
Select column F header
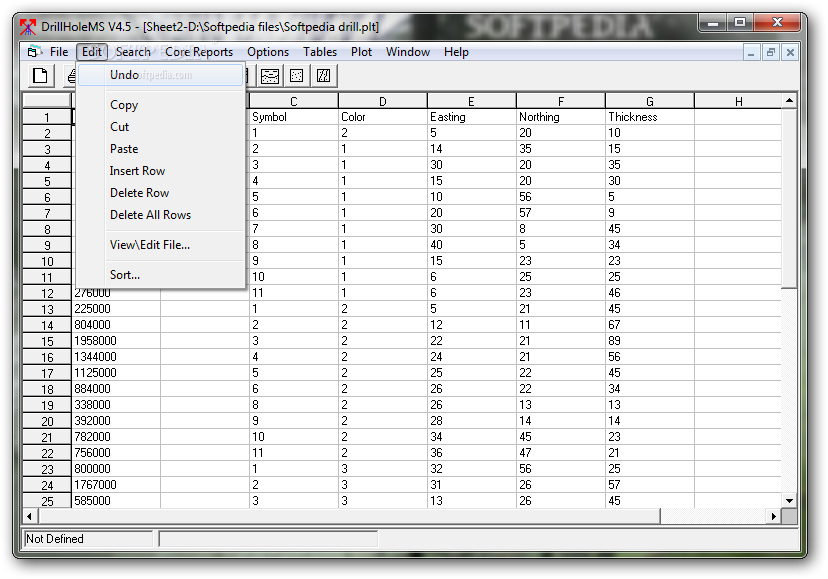(561, 101)
